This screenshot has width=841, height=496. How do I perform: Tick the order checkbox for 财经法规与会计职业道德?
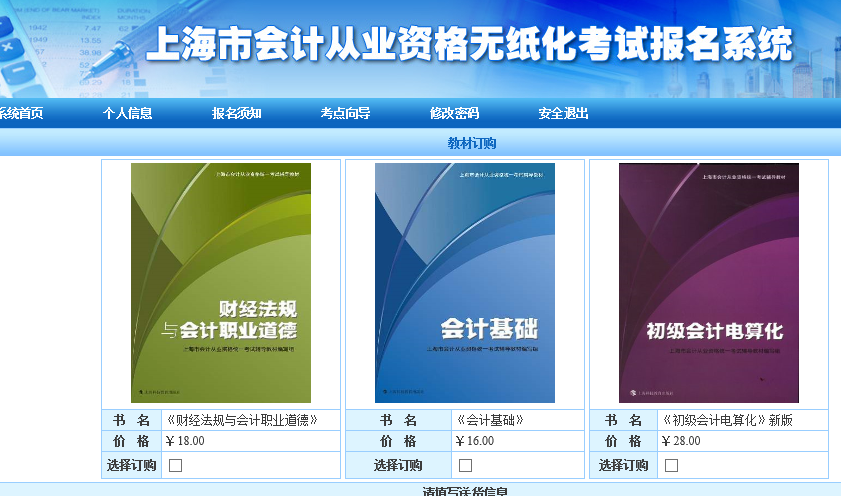point(175,465)
